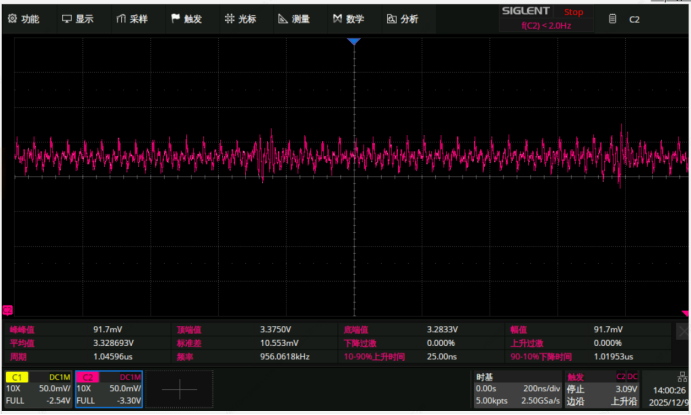This screenshot has height=415, width=691.
Task: Click the -3.30V offset in C2 box
Action: (129, 401)
